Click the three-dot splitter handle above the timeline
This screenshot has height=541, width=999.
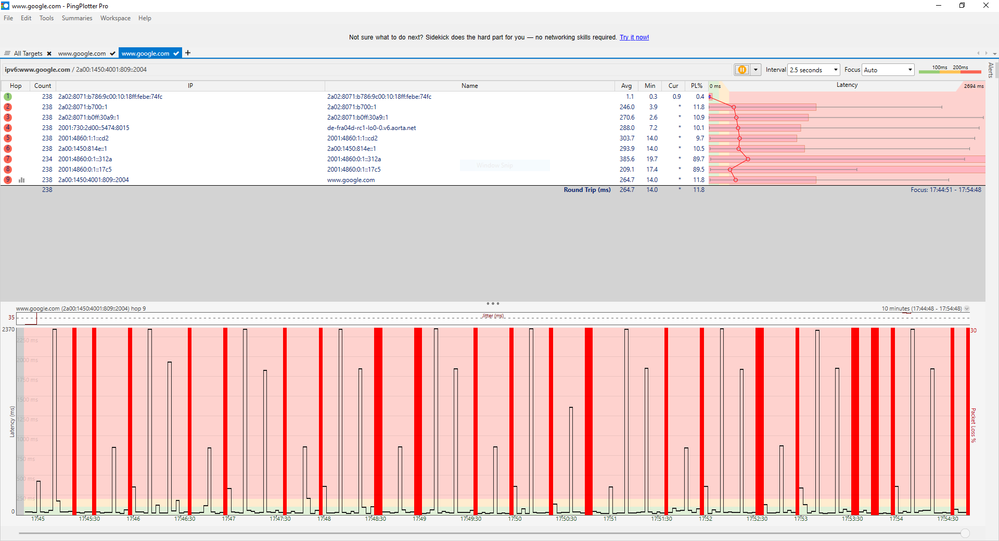click(492, 303)
